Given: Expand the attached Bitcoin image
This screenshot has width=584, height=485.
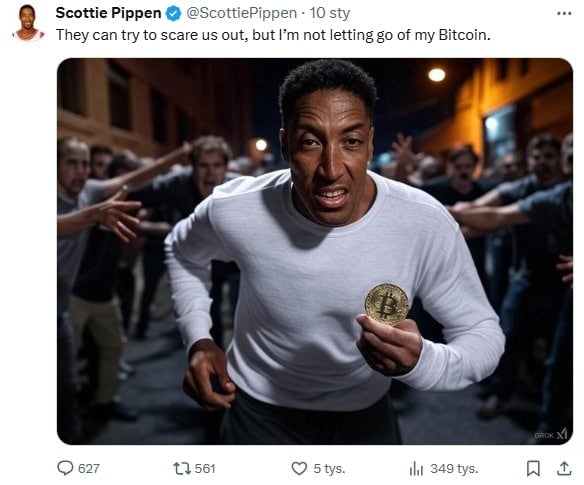Looking at the screenshot, I should (x=315, y=251).
